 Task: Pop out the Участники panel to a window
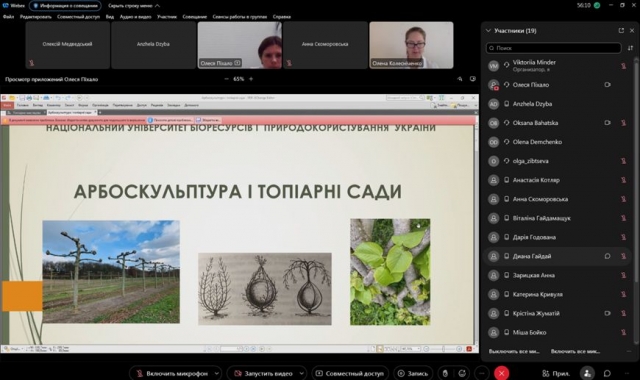pos(621,31)
